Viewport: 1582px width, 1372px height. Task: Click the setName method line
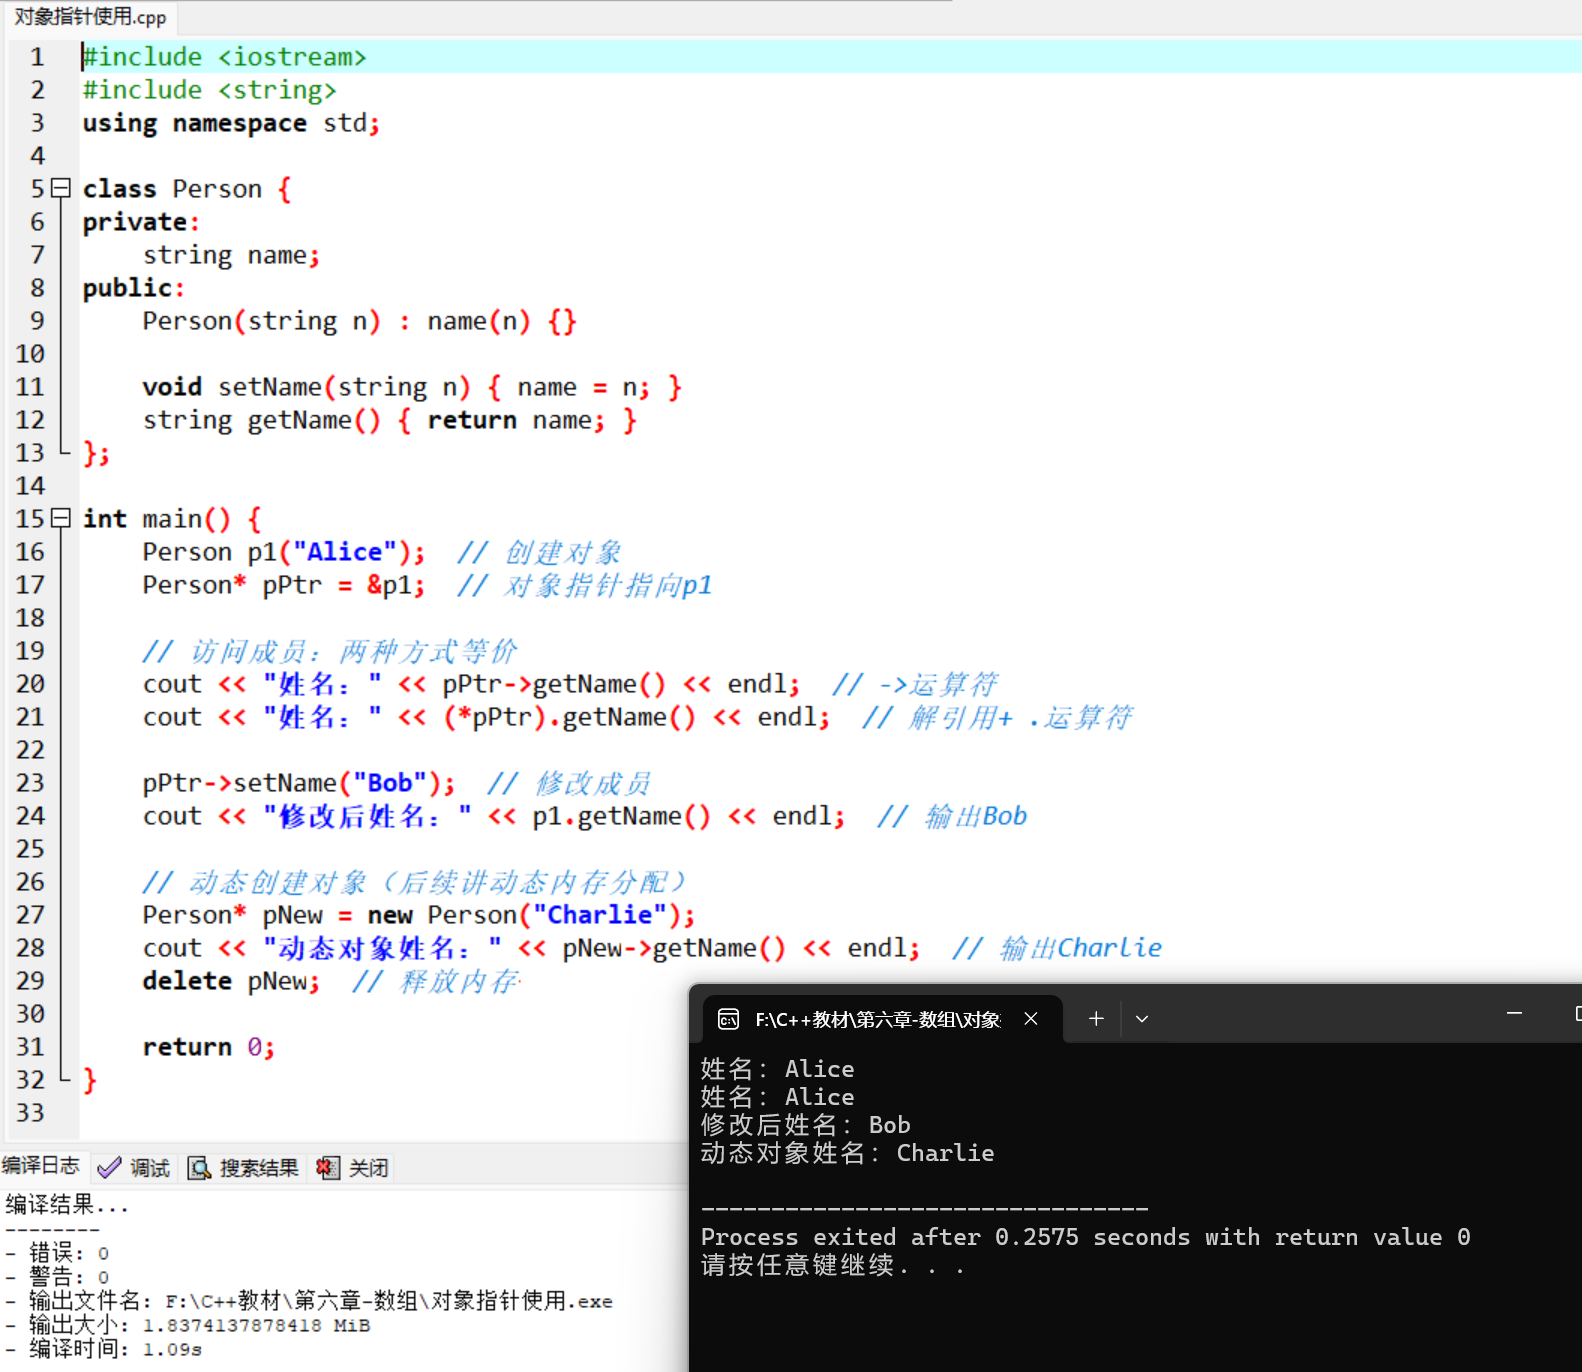pos(412,387)
